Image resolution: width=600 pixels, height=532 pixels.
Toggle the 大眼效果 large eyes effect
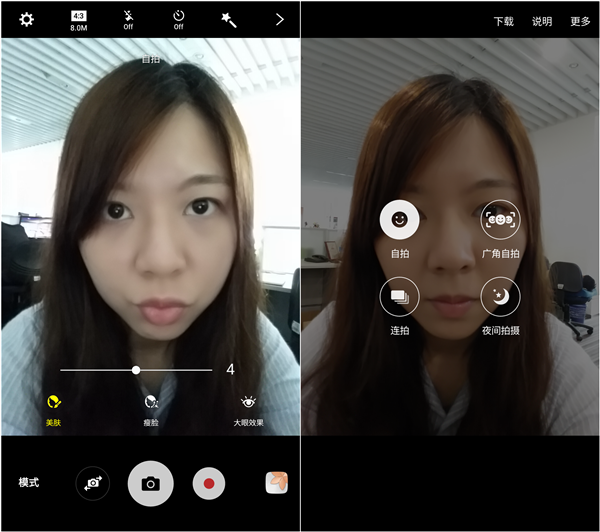249,408
